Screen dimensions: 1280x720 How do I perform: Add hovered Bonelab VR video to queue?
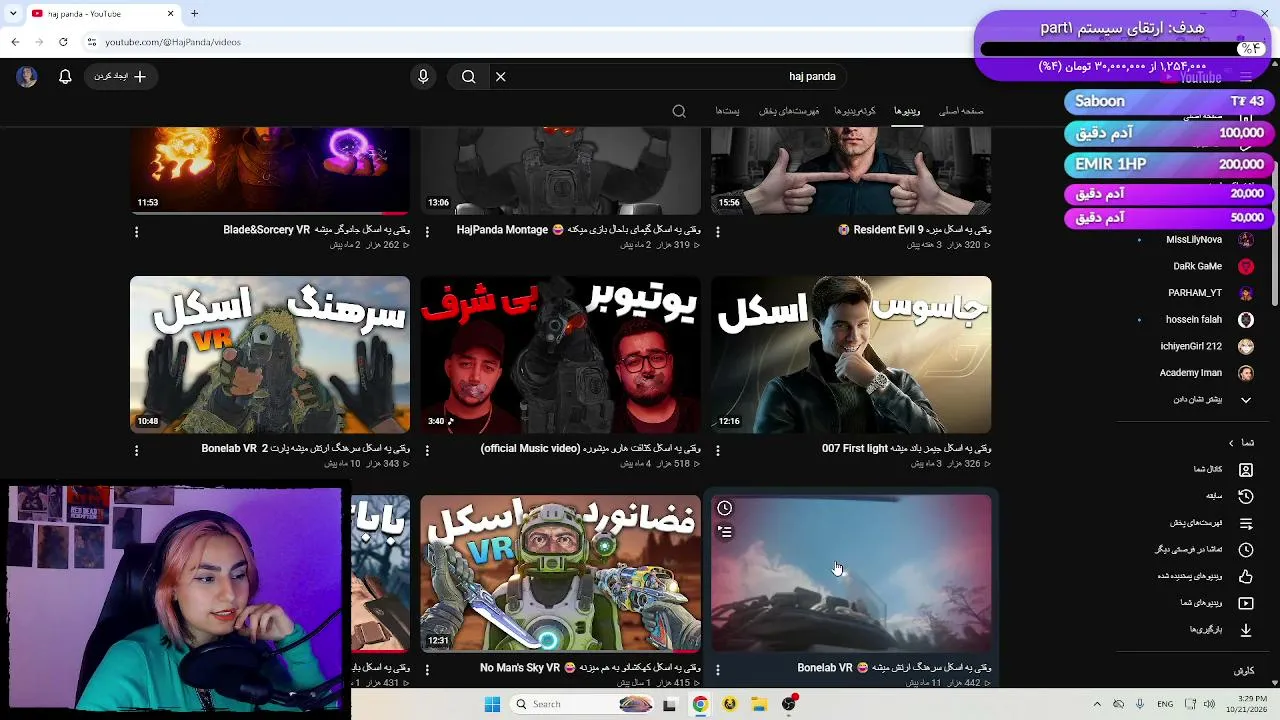coord(725,532)
